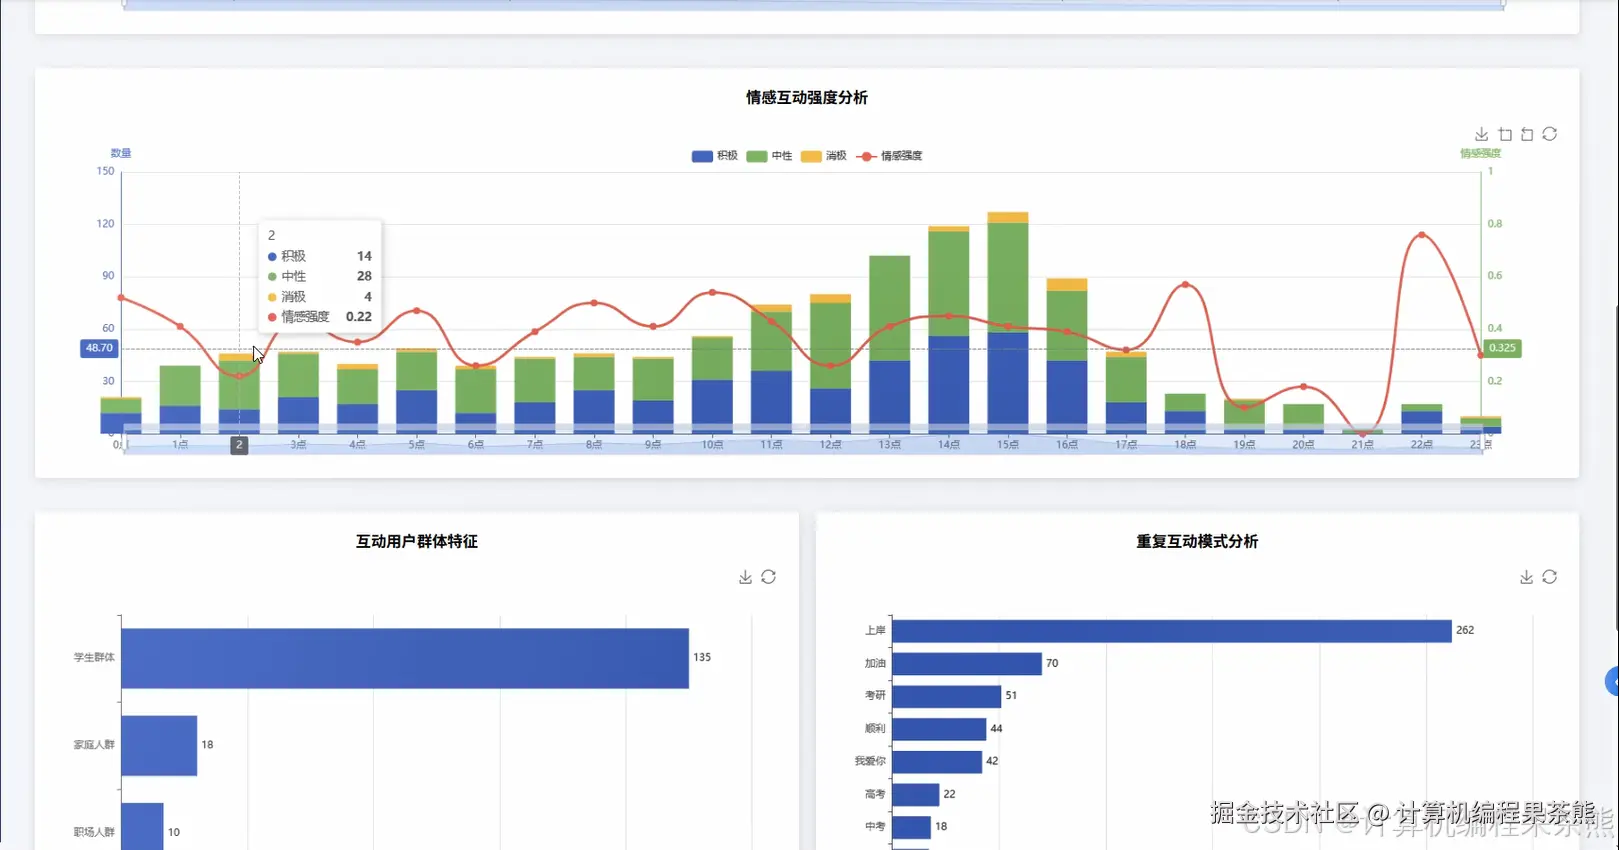Download 互动用户群体特征 chart image
The image size is (1619, 850).
click(x=745, y=577)
